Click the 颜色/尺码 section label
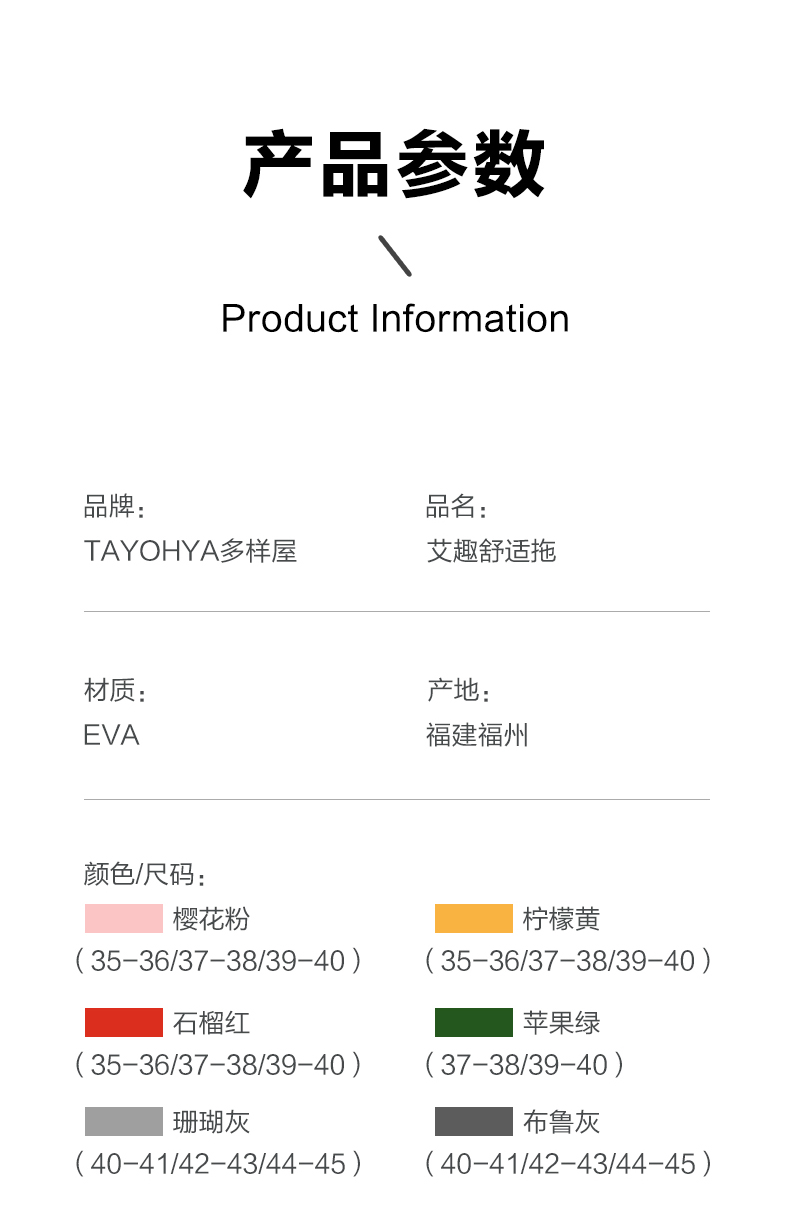790x1213 pixels. [144, 874]
